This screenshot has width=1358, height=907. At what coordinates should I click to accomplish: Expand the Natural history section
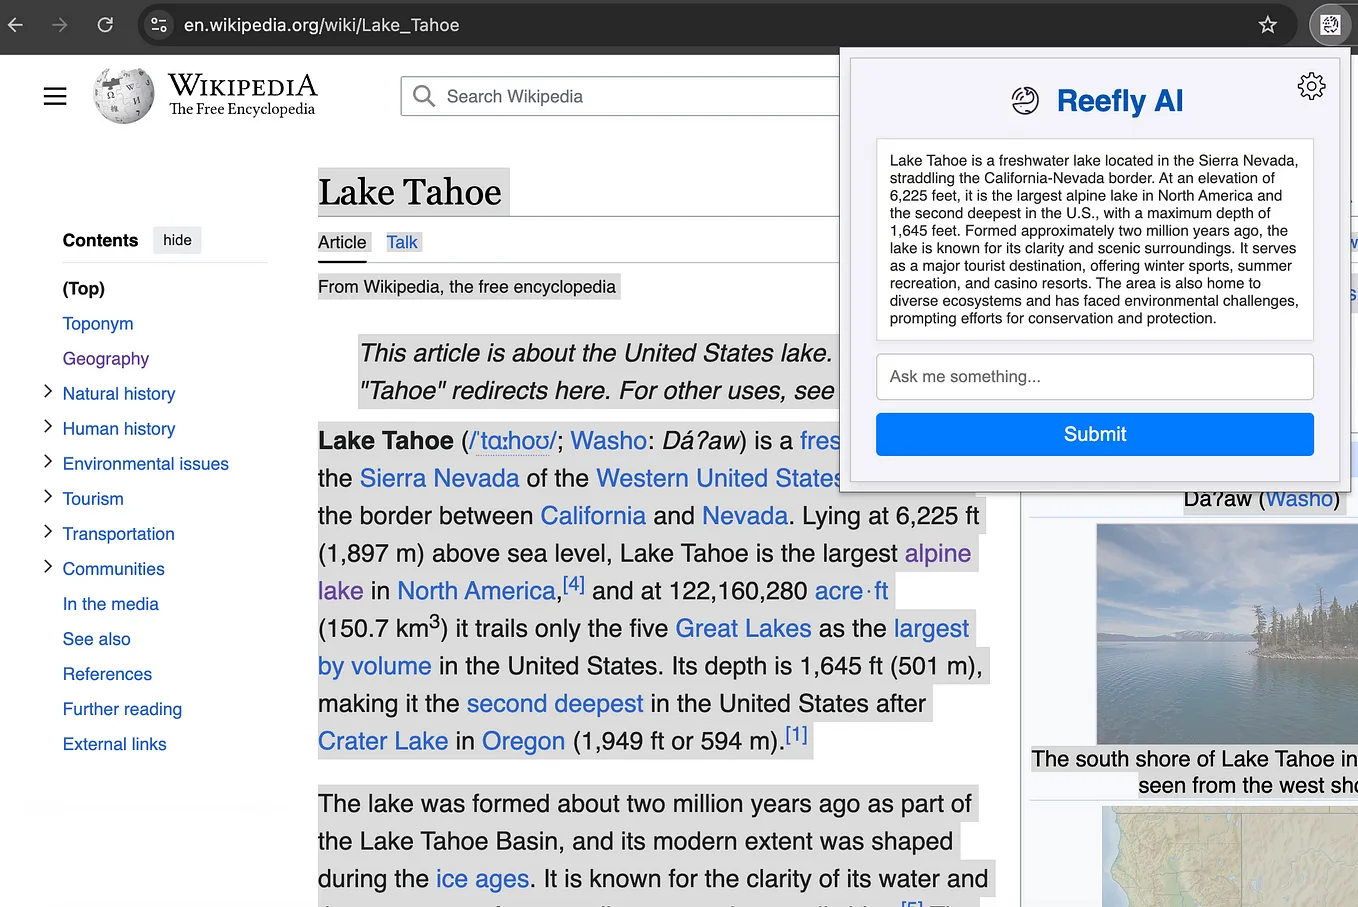pyautogui.click(x=47, y=392)
